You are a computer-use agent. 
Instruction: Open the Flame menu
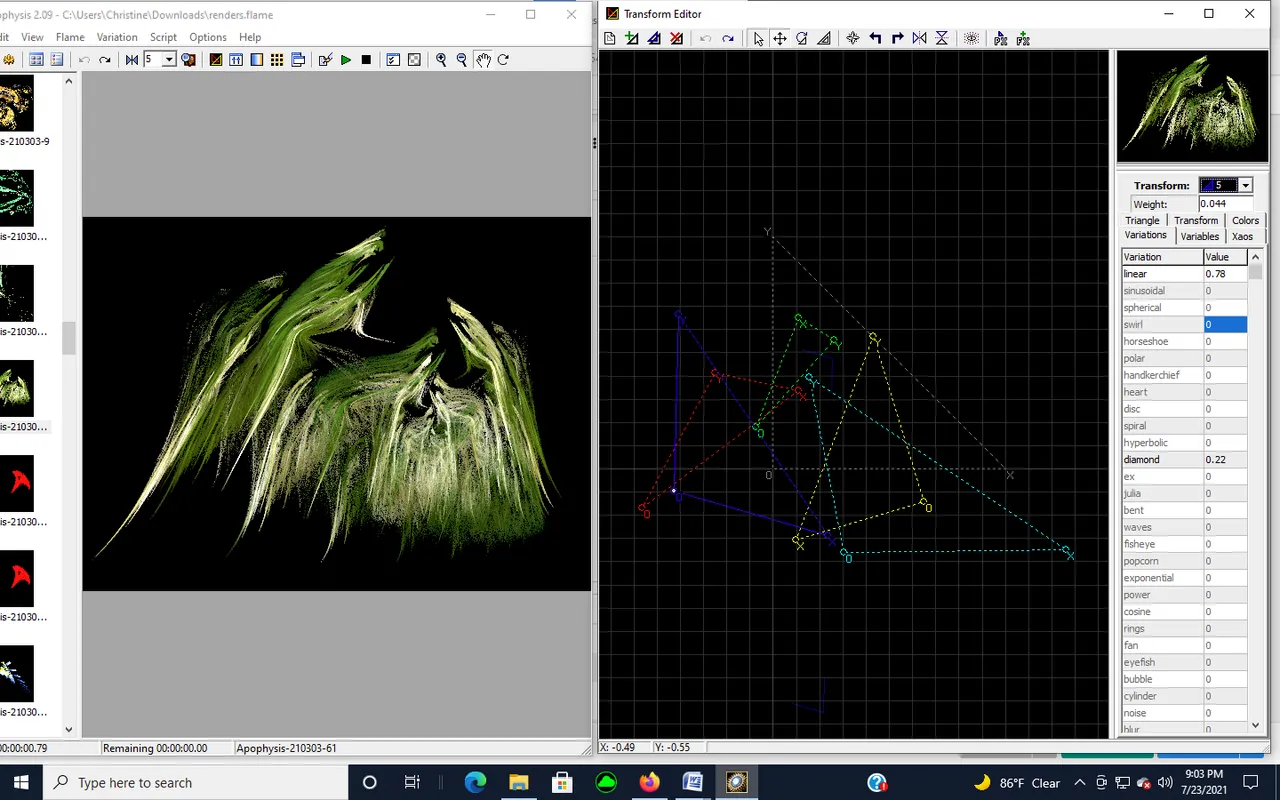[70, 37]
